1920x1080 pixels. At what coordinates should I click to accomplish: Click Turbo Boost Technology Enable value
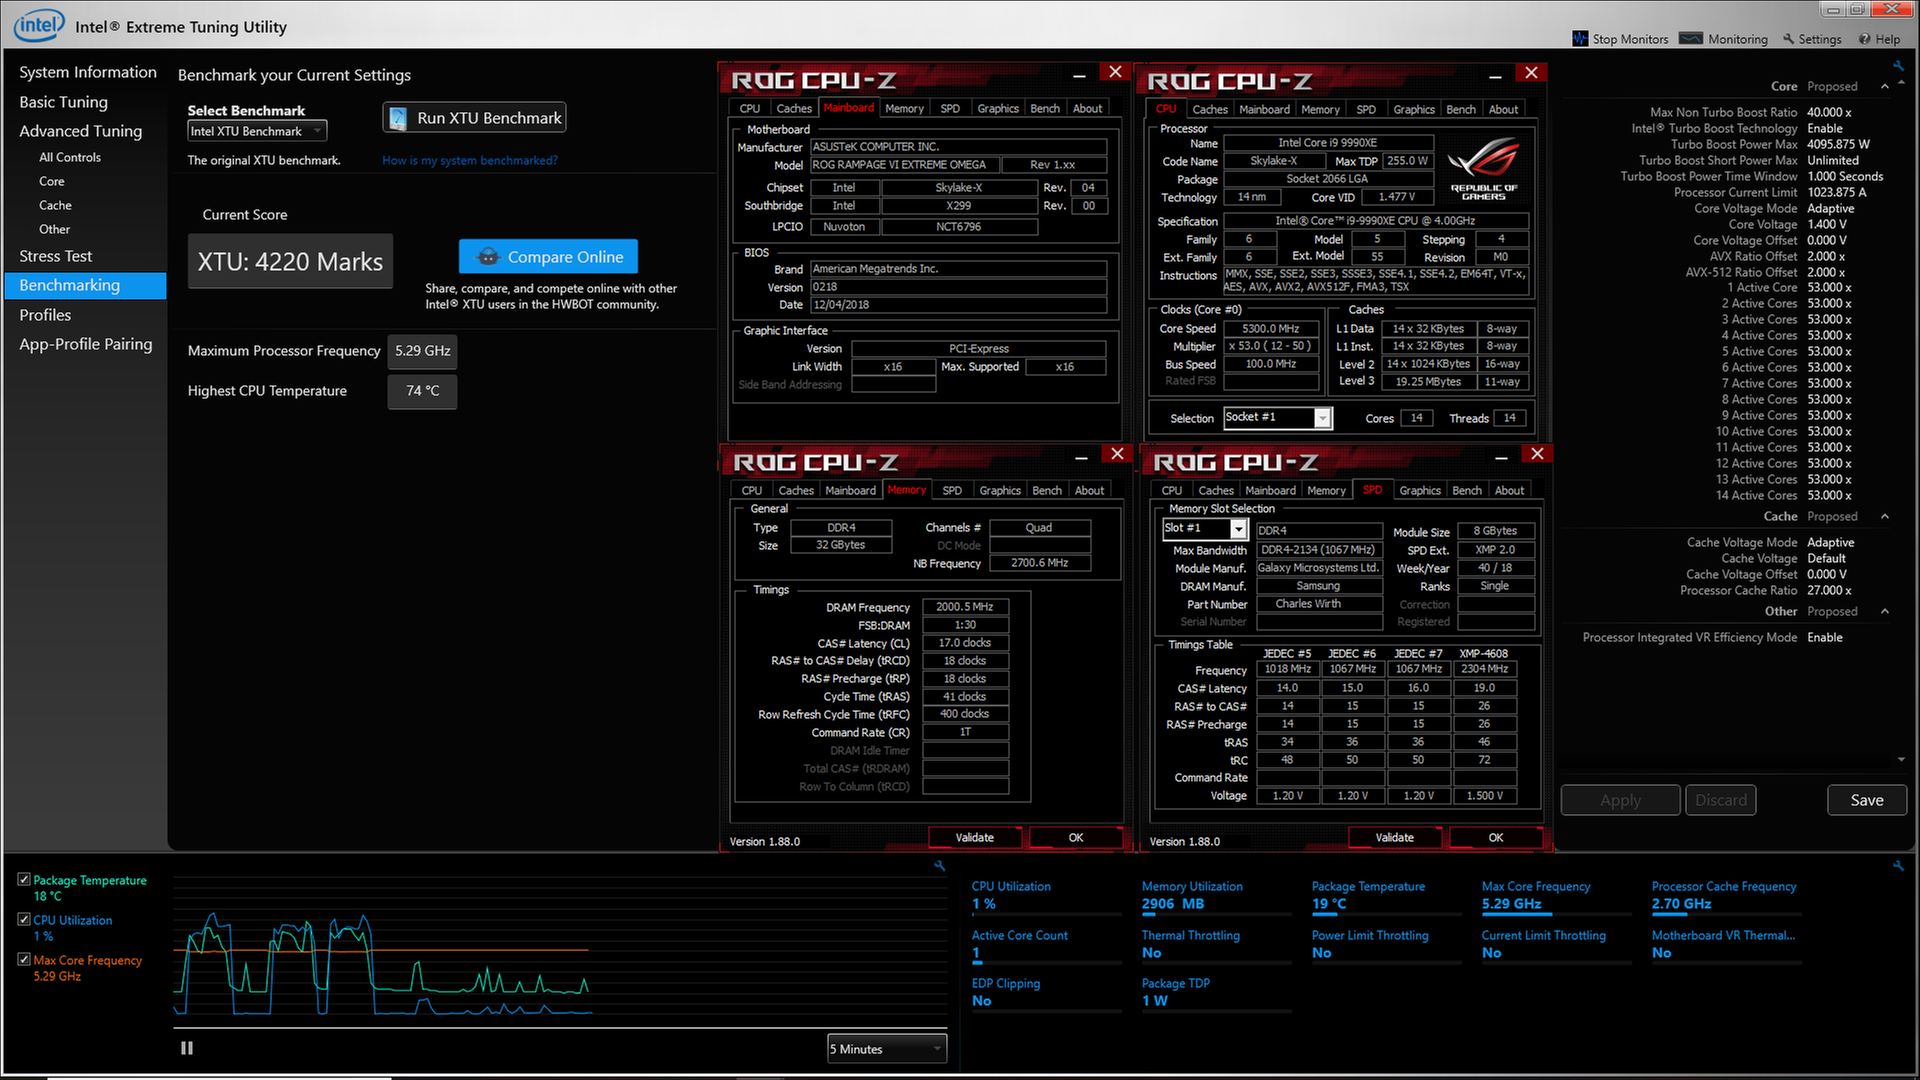point(1825,128)
